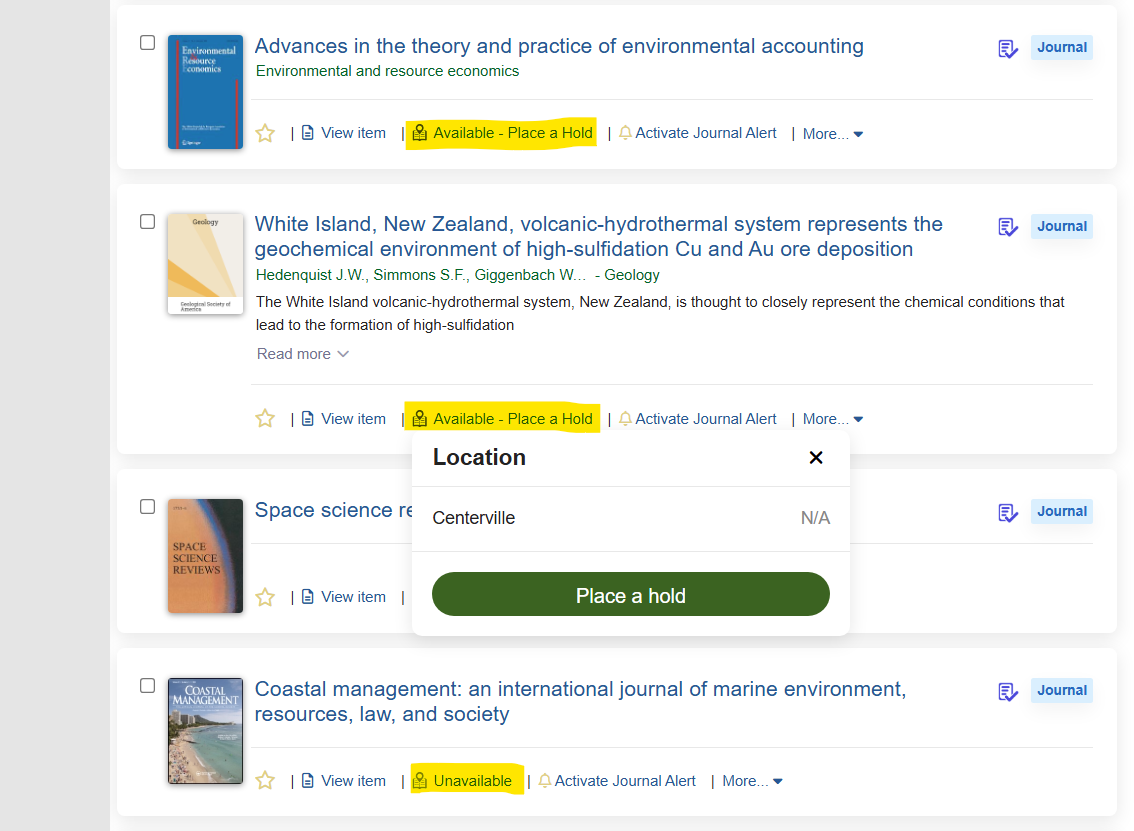Open More dropdown on White Island result
This screenshot has height=831, width=1134.
832,419
